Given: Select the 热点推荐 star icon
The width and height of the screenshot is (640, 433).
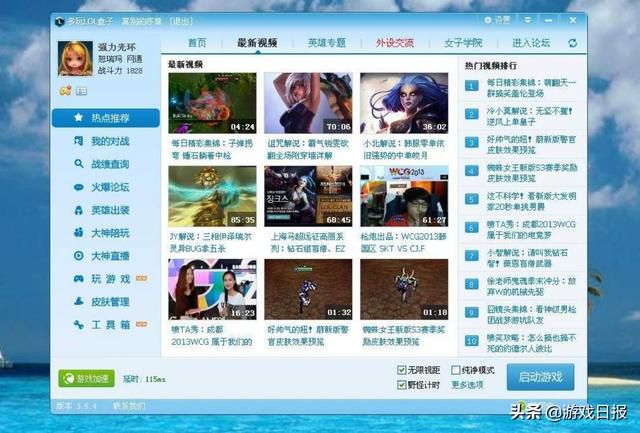Looking at the screenshot, I should (78, 118).
